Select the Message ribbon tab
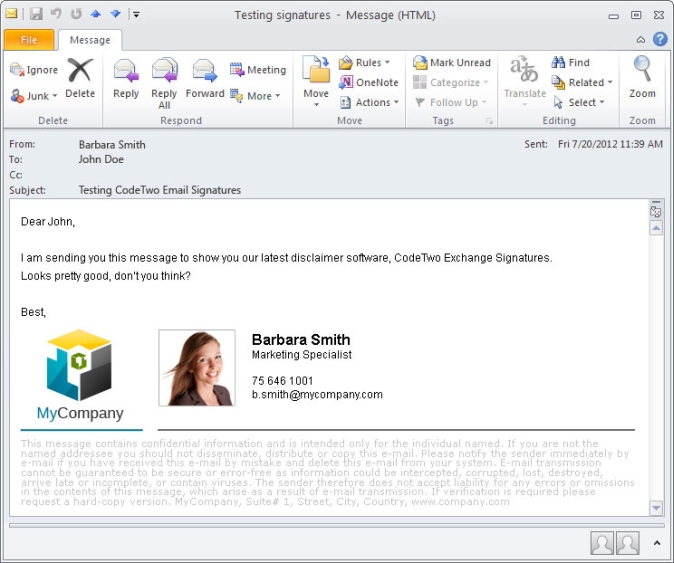Viewport: 674px width, 563px height. point(90,40)
